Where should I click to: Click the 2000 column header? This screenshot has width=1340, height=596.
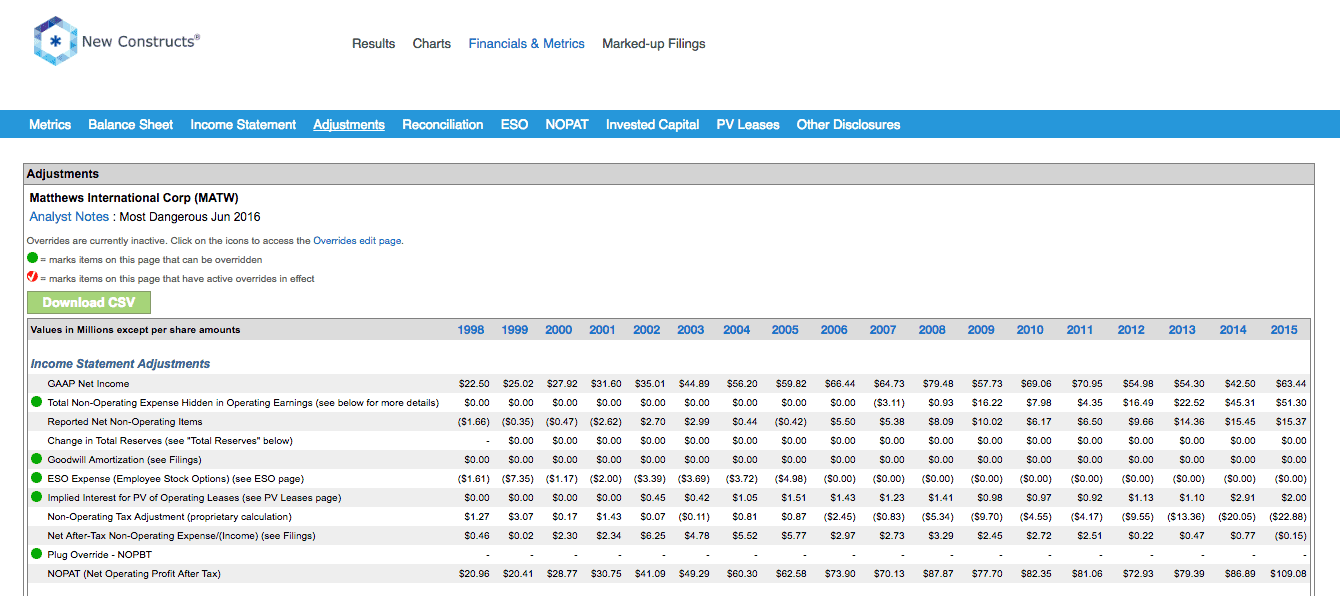[x=559, y=330]
